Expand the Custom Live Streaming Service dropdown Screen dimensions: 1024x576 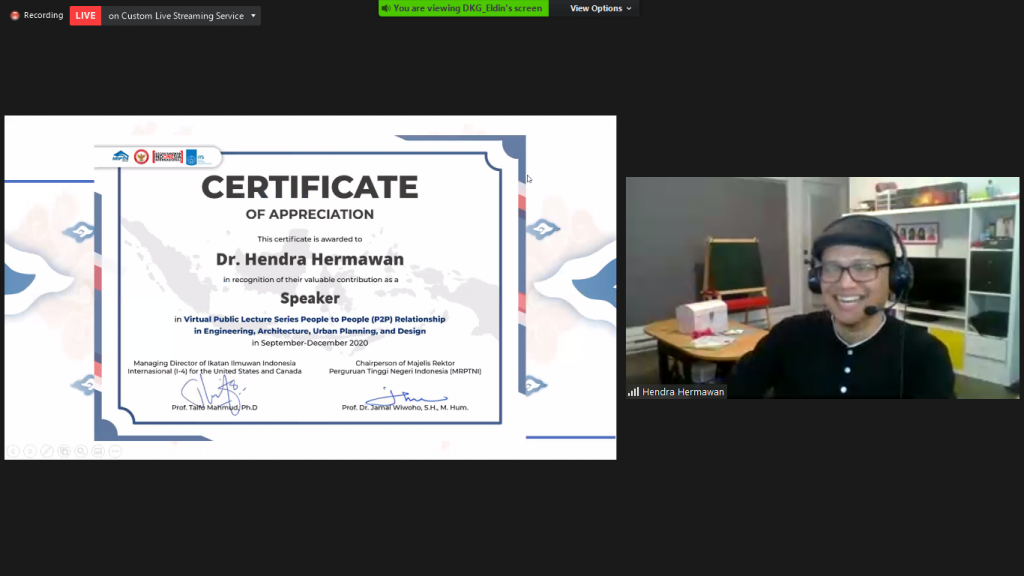[x=253, y=16]
